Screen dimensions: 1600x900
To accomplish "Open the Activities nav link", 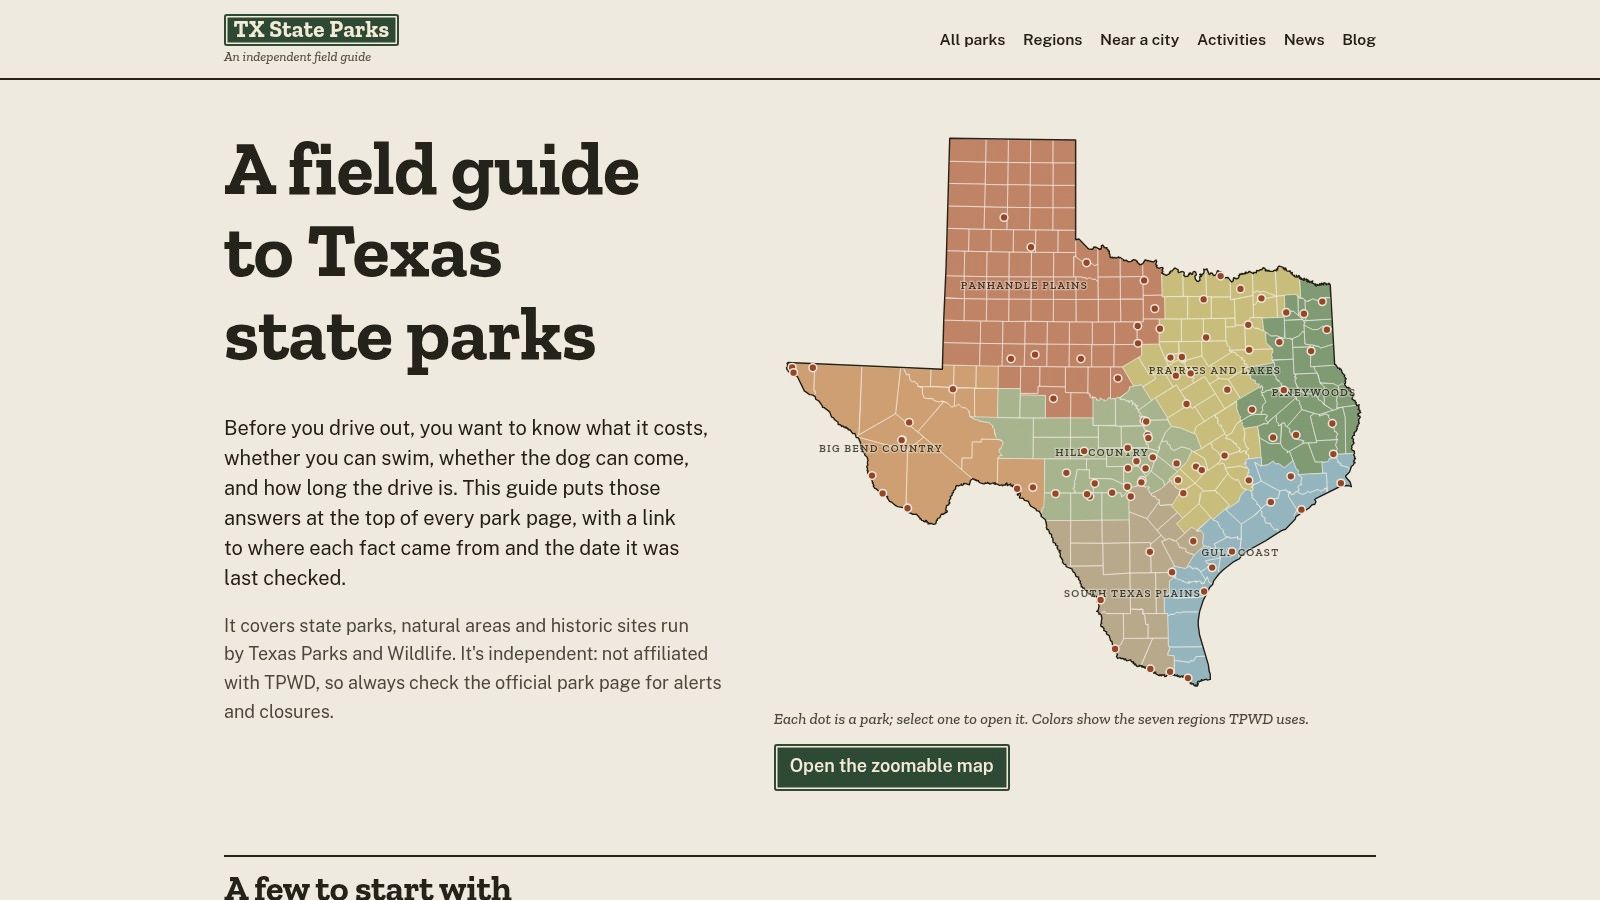I will (x=1231, y=40).
